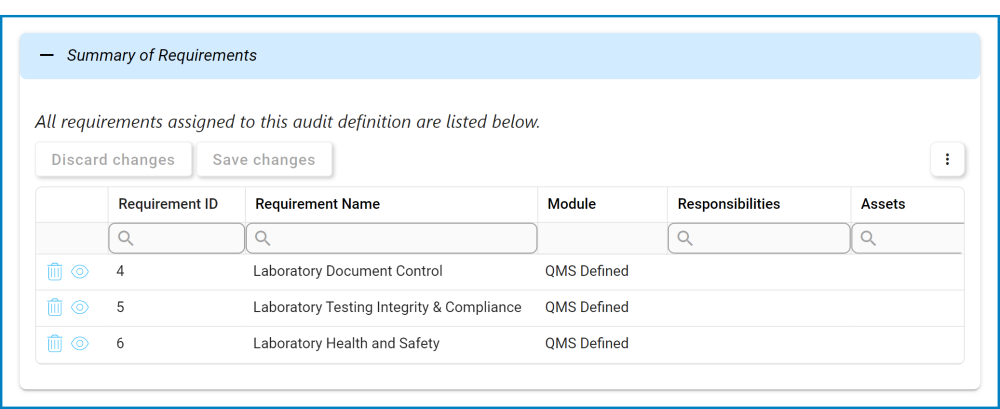Delete Laboratory Health and Safety row
Image resolution: width=1000 pixels, height=409 pixels.
point(55,343)
